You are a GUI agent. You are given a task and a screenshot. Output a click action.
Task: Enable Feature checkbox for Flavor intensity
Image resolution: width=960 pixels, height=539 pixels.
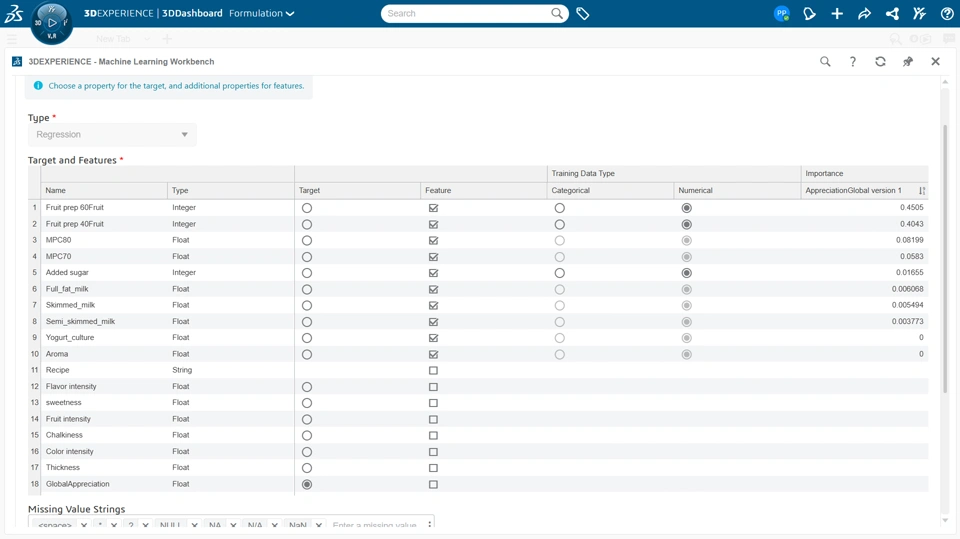click(x=433, y=387)
